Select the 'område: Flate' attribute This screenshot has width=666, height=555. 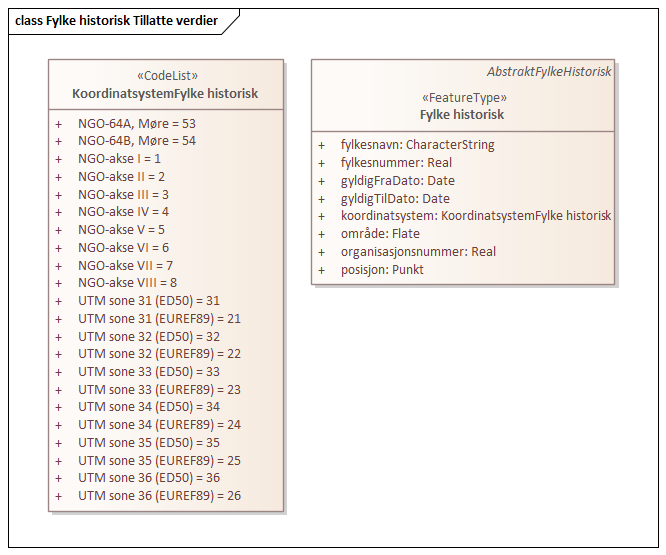(x=380, y=234)
